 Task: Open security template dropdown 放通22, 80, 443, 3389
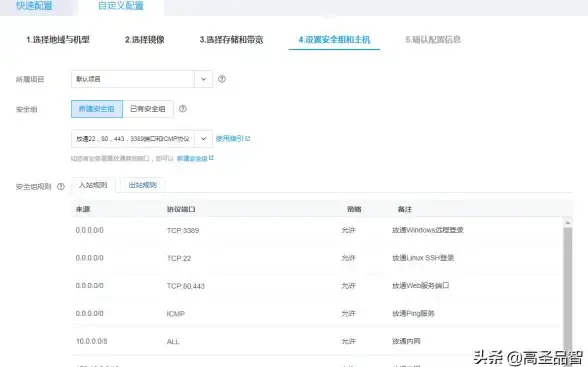pyautogui.click(x=142, y=139)
